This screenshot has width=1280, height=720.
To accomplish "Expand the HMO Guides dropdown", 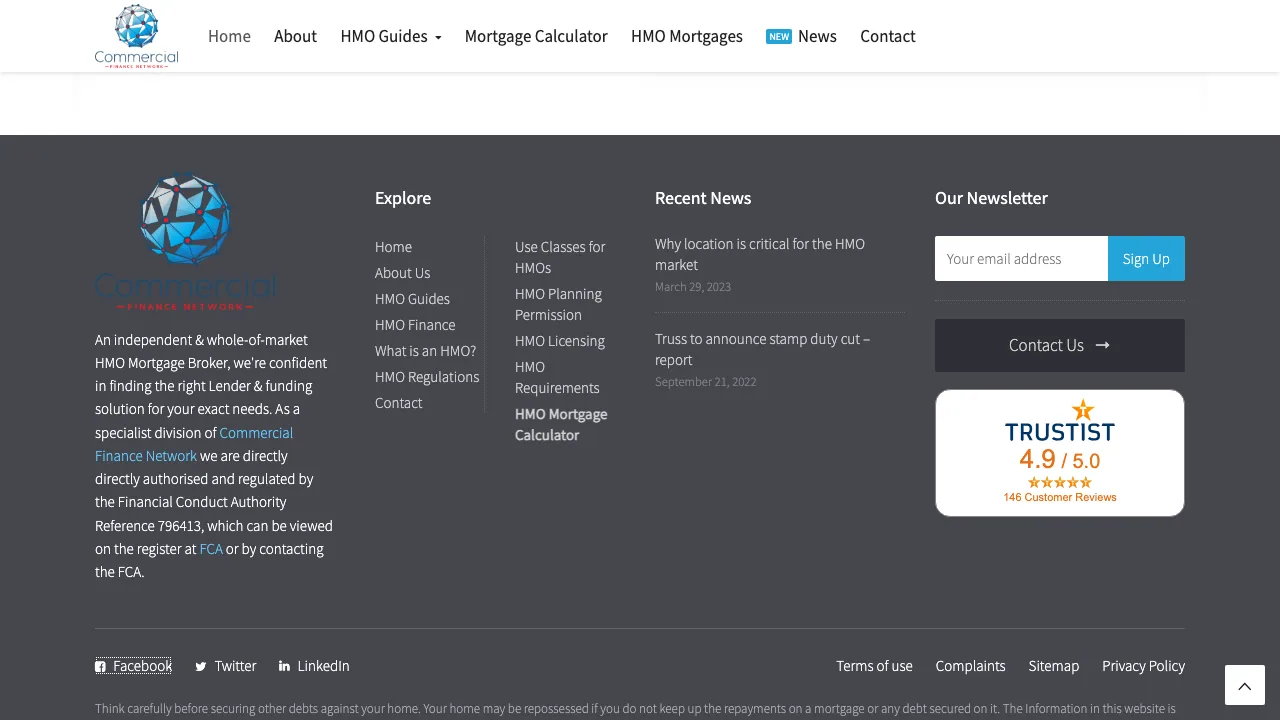I will [390, 36].
